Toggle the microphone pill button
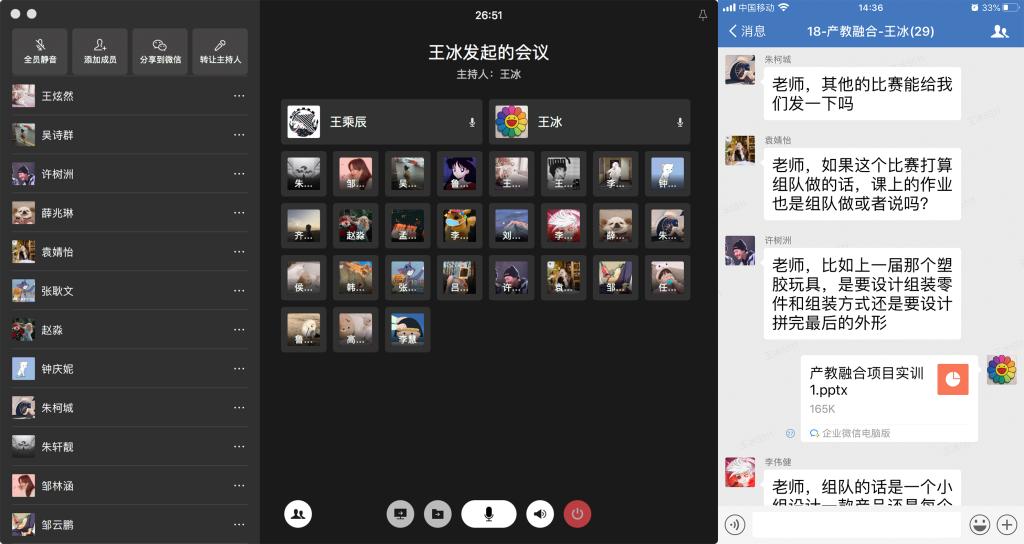The width and height of the screenshot is (1024, 544). (488, 514)
